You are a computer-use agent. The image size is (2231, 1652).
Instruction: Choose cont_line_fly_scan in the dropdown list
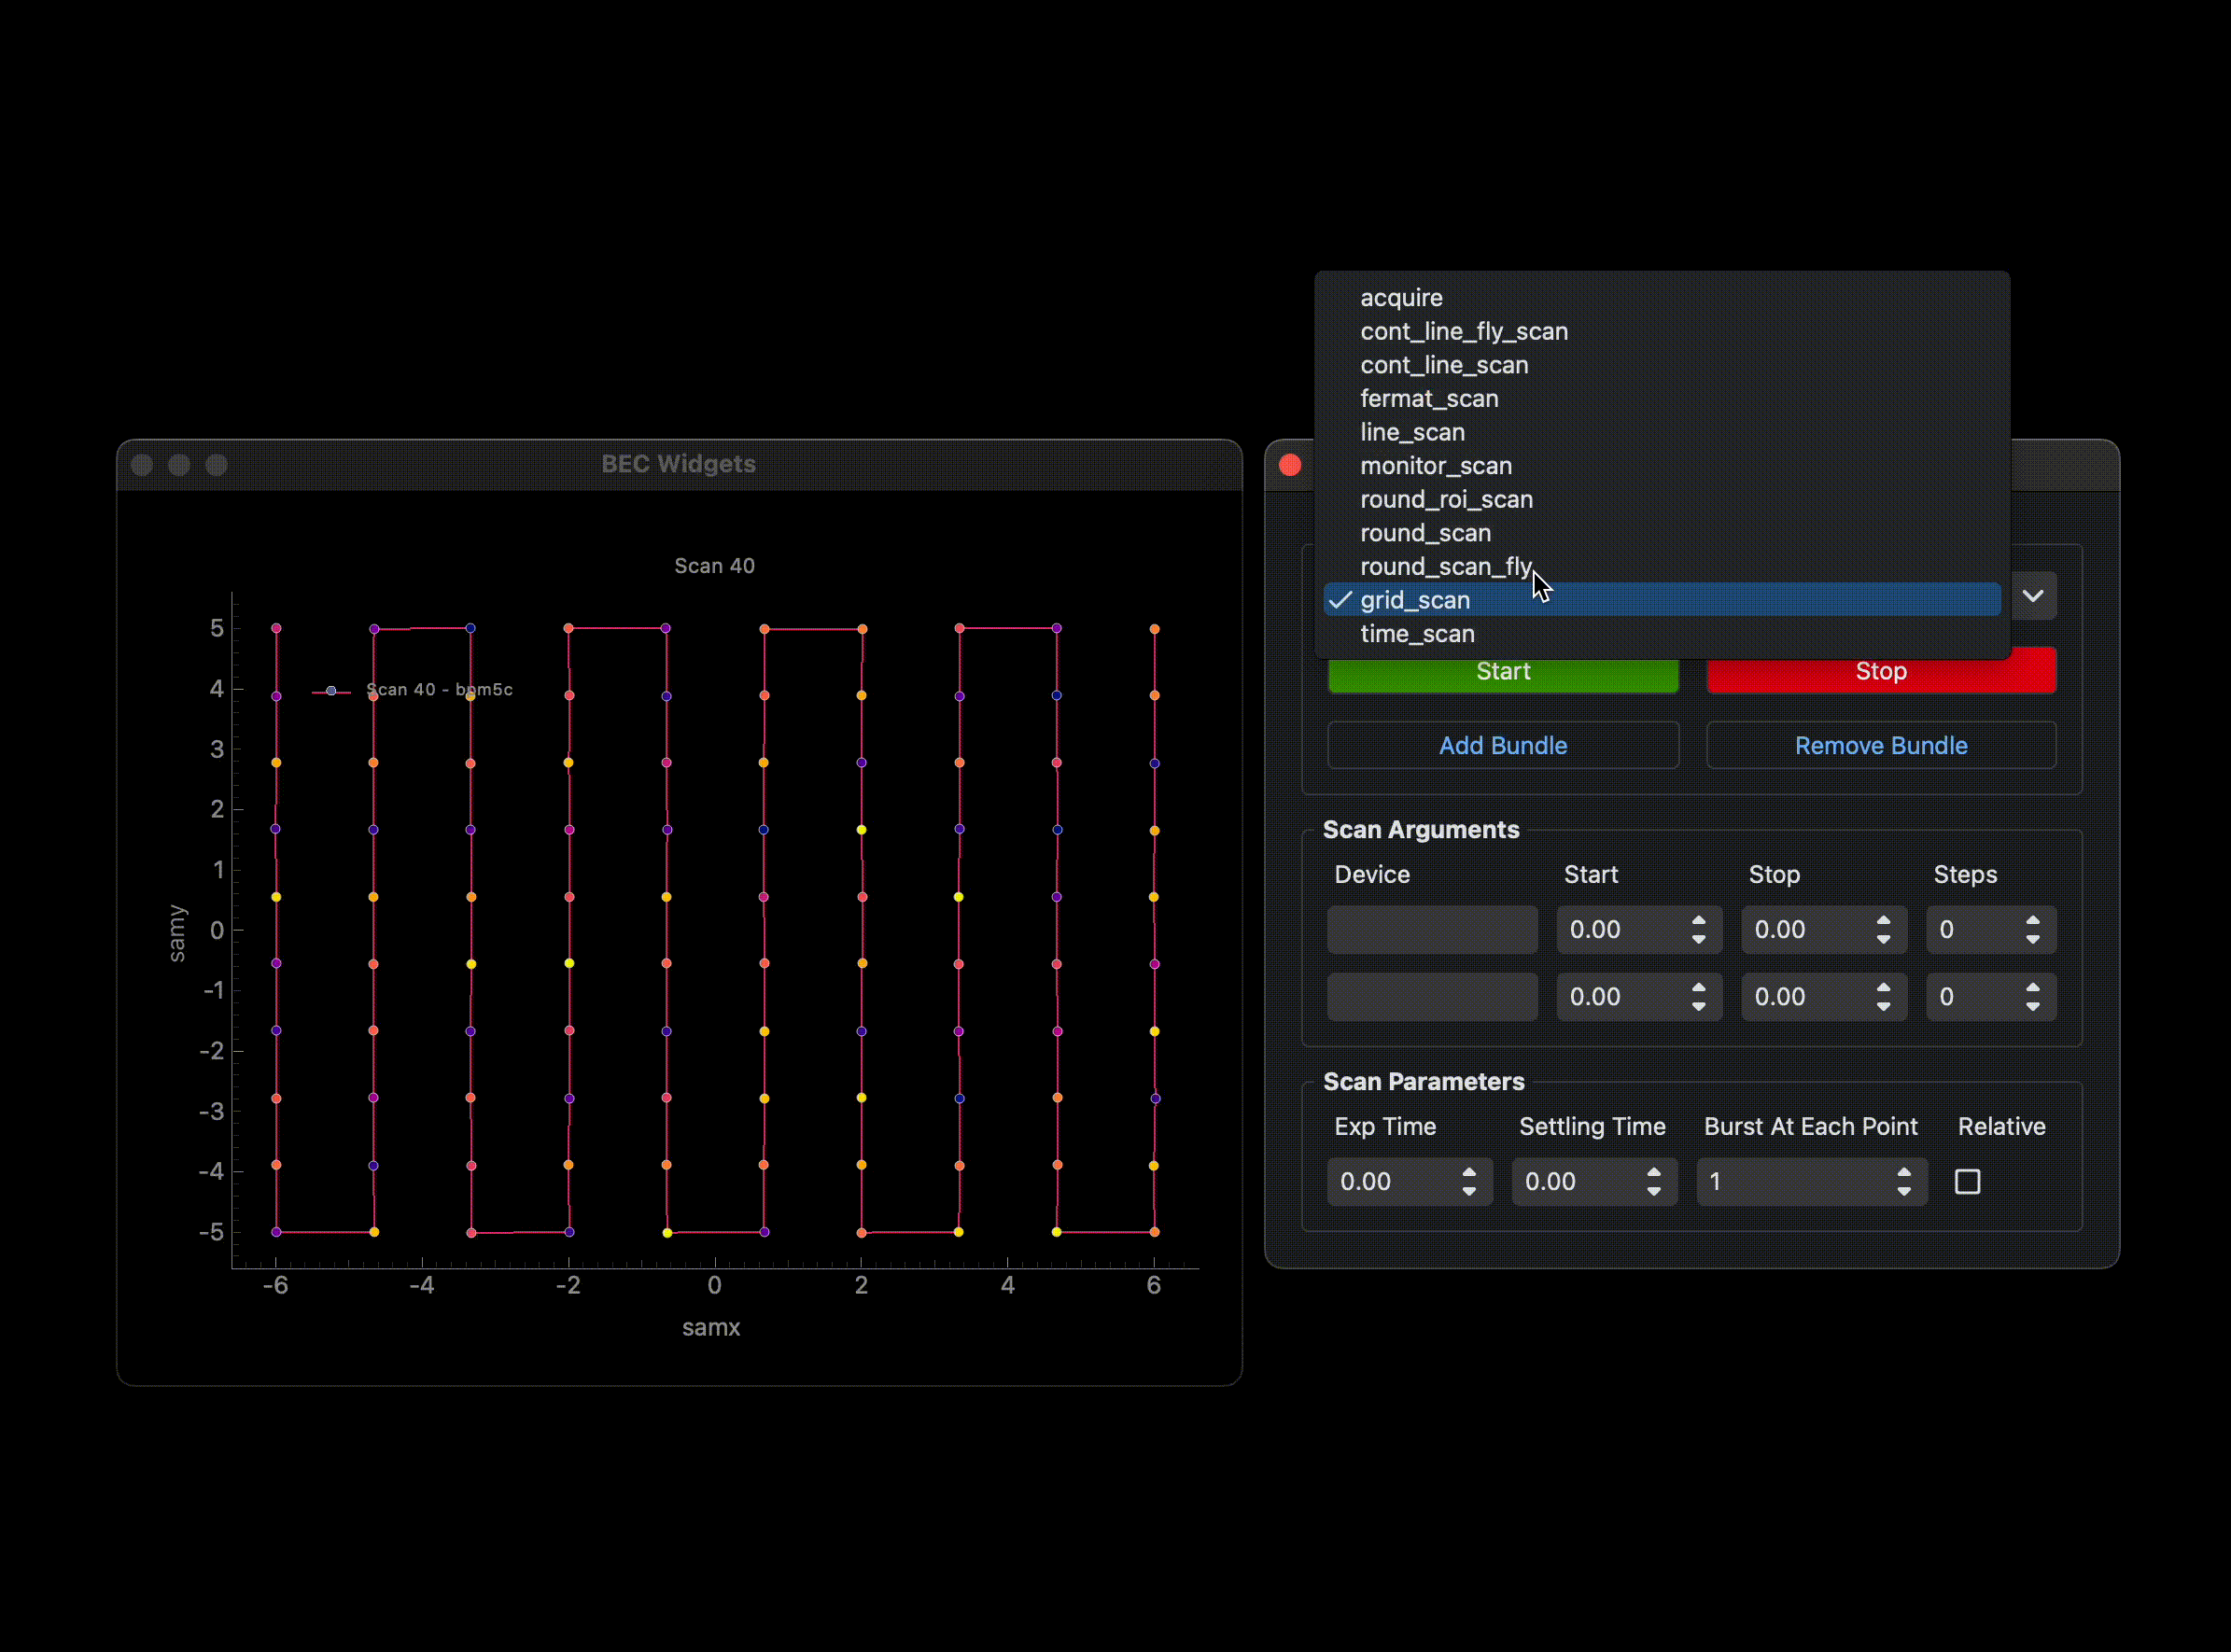coord(1463,332)
